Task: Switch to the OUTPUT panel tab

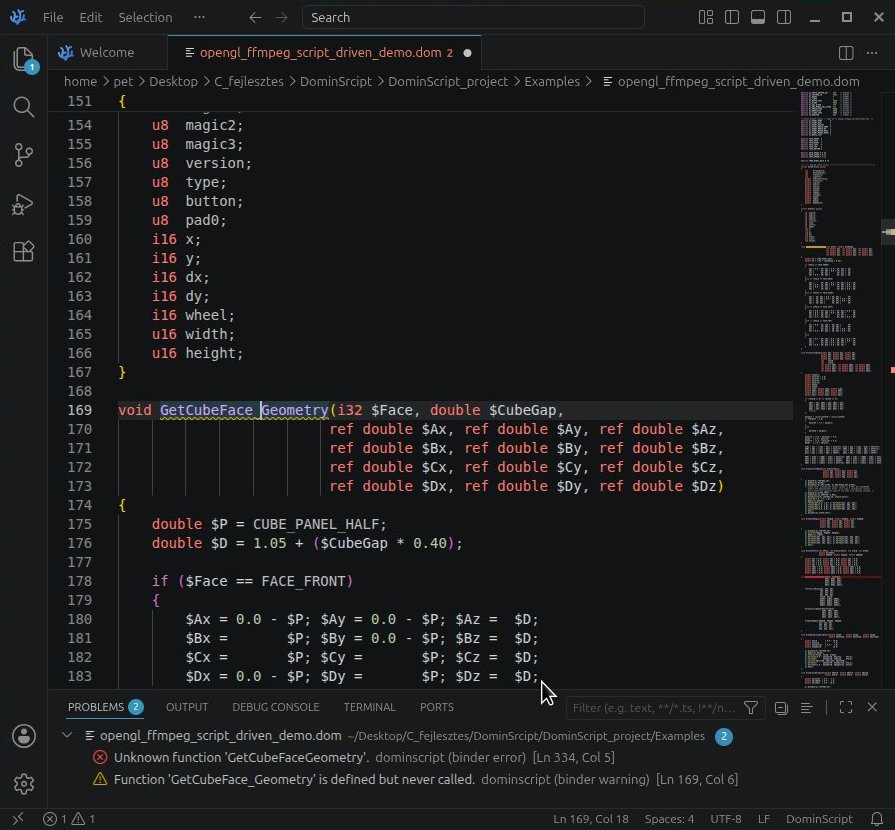Action: [x=187, y=707]
